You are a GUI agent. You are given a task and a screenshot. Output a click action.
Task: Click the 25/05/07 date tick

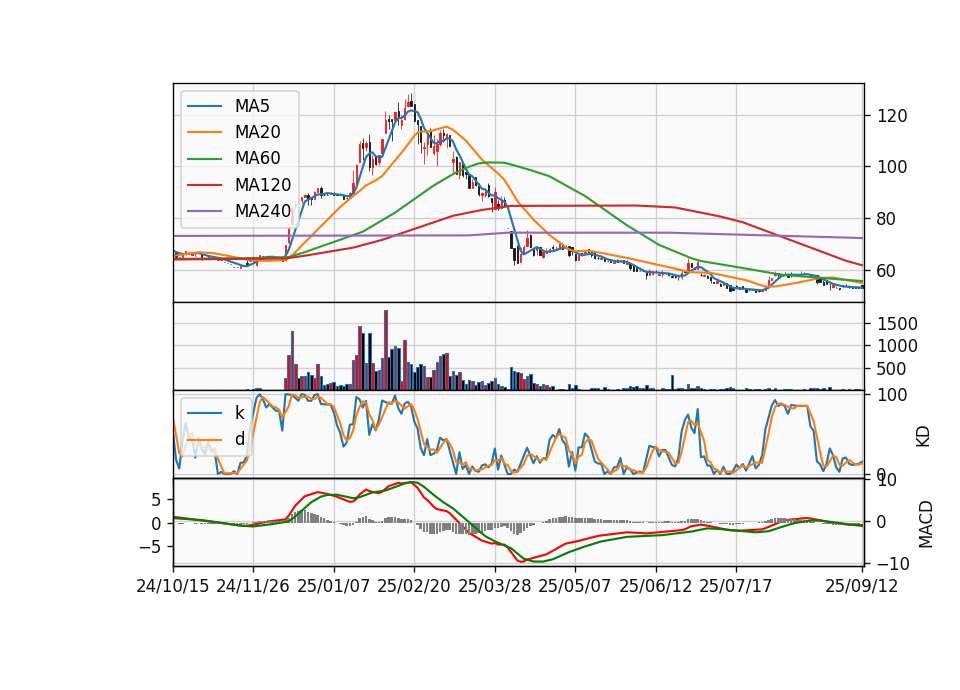click(575, 586)
